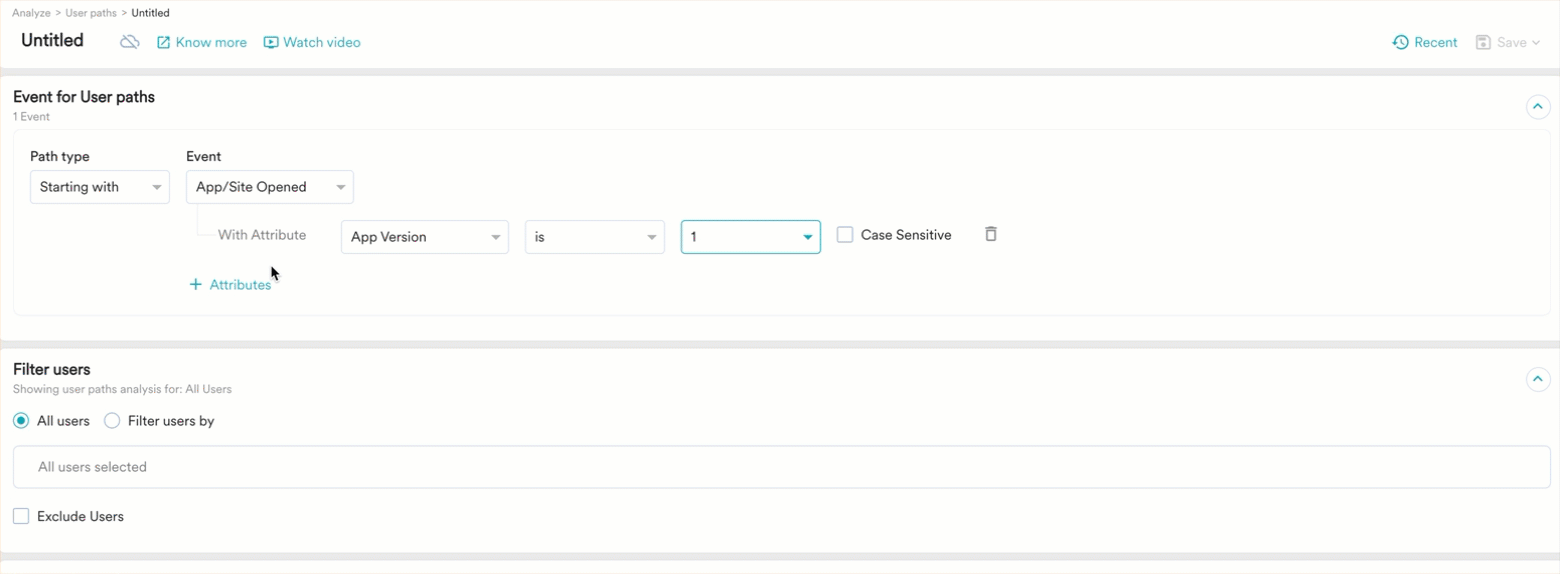1560x574 pixels.
Task: Click the All users selected field
Action: [x=781, y=467]
